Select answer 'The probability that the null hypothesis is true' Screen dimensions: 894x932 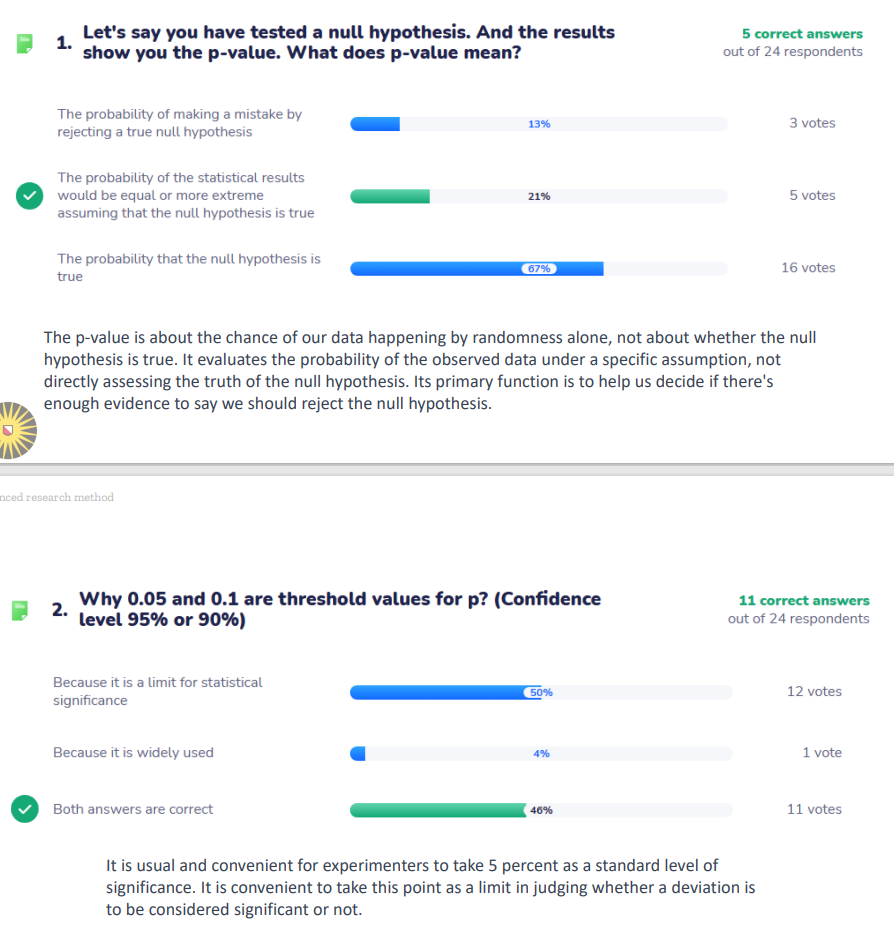(x=189, y=267)
